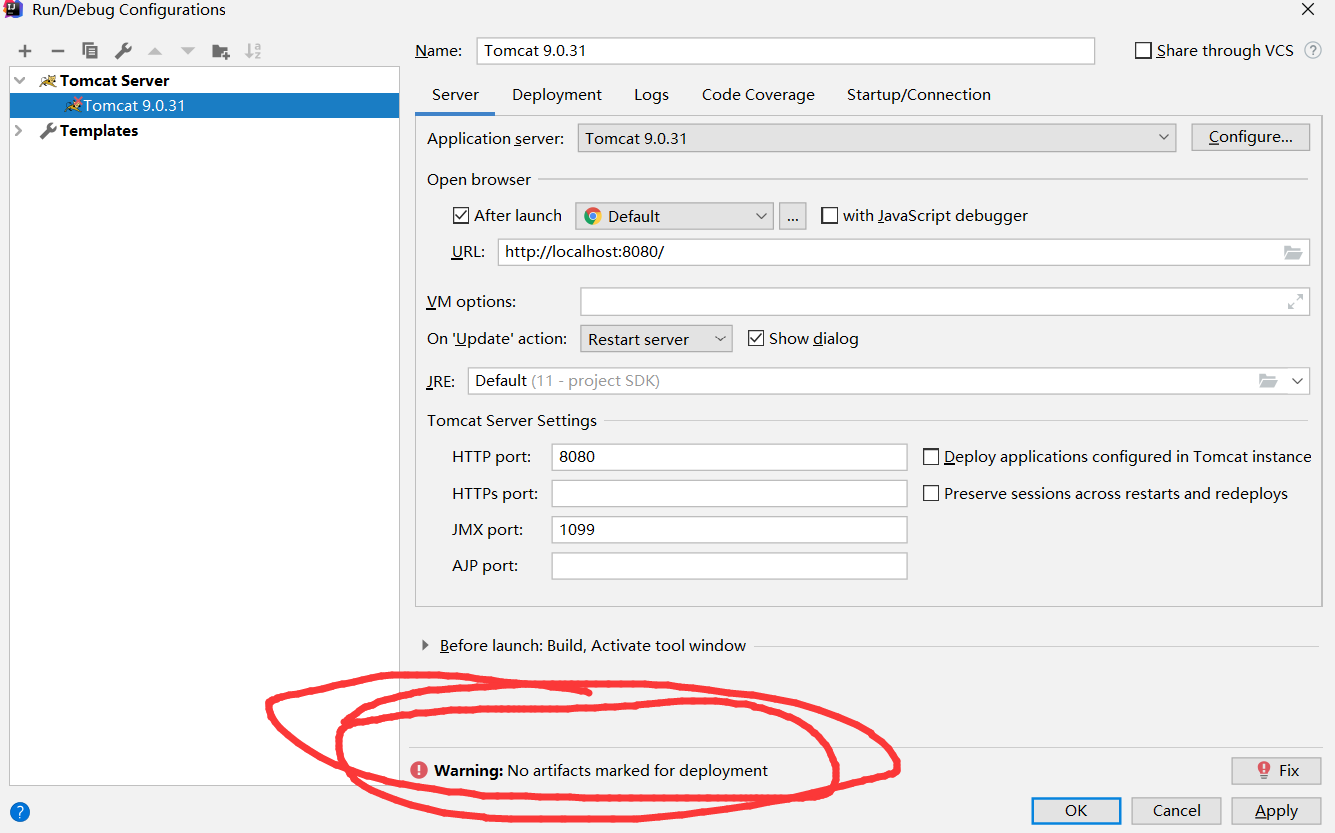
Task: Open the Code Coverage tab
Action: click(x=758, y=94)
